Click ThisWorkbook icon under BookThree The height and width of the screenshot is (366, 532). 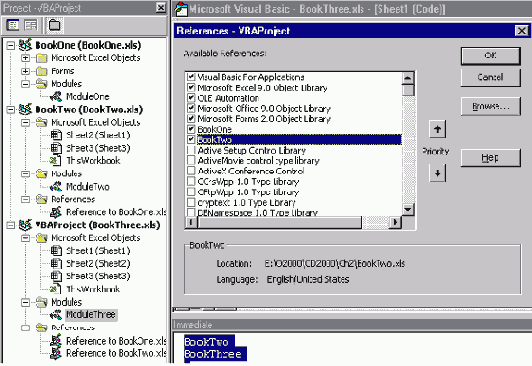pyautogui.click(x=56, y=289)
